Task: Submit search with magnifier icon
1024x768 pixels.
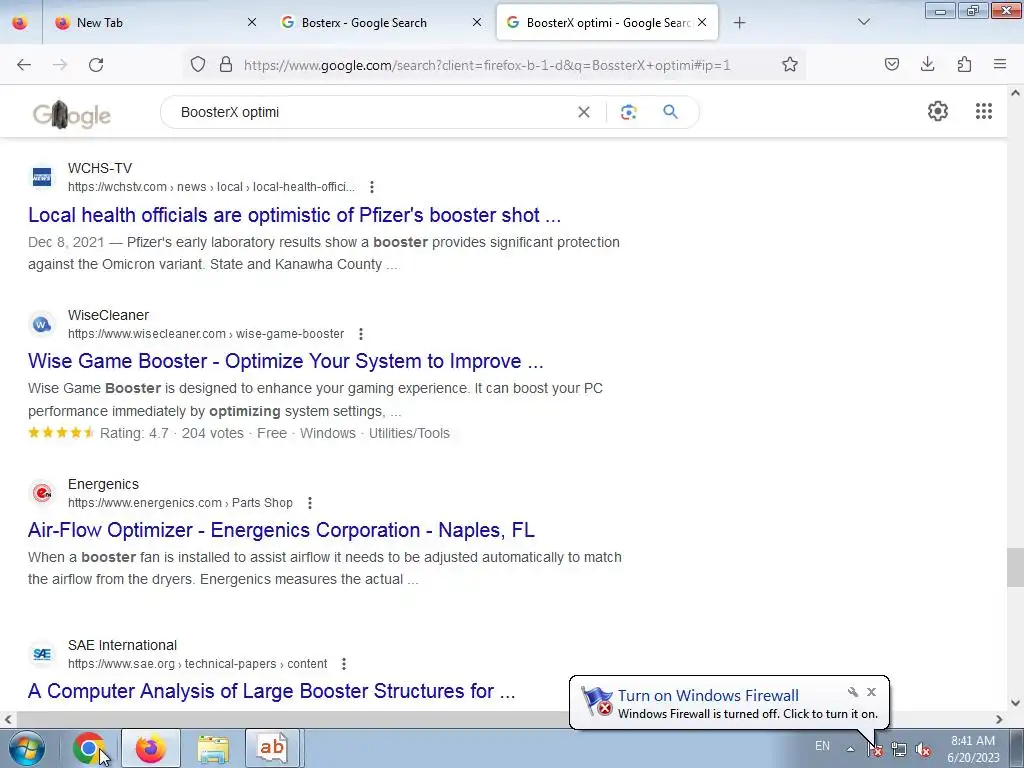Action: 670,112
